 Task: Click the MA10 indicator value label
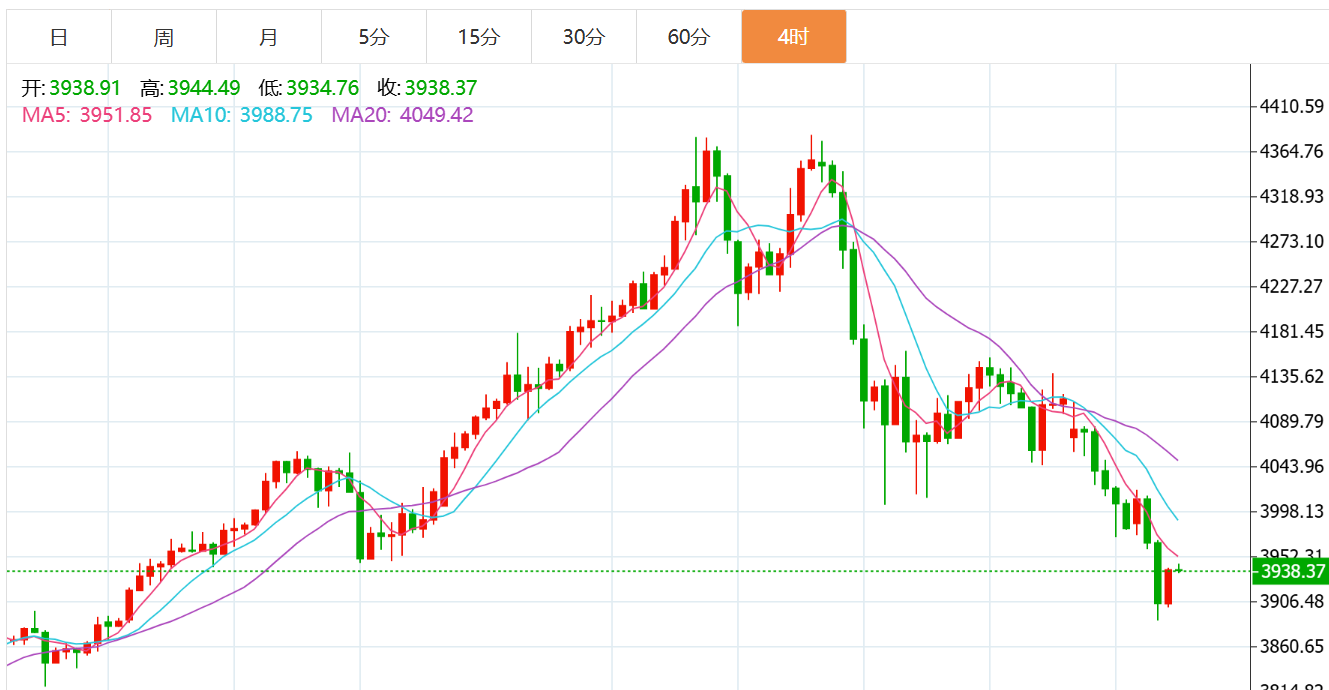coord(241,115)
